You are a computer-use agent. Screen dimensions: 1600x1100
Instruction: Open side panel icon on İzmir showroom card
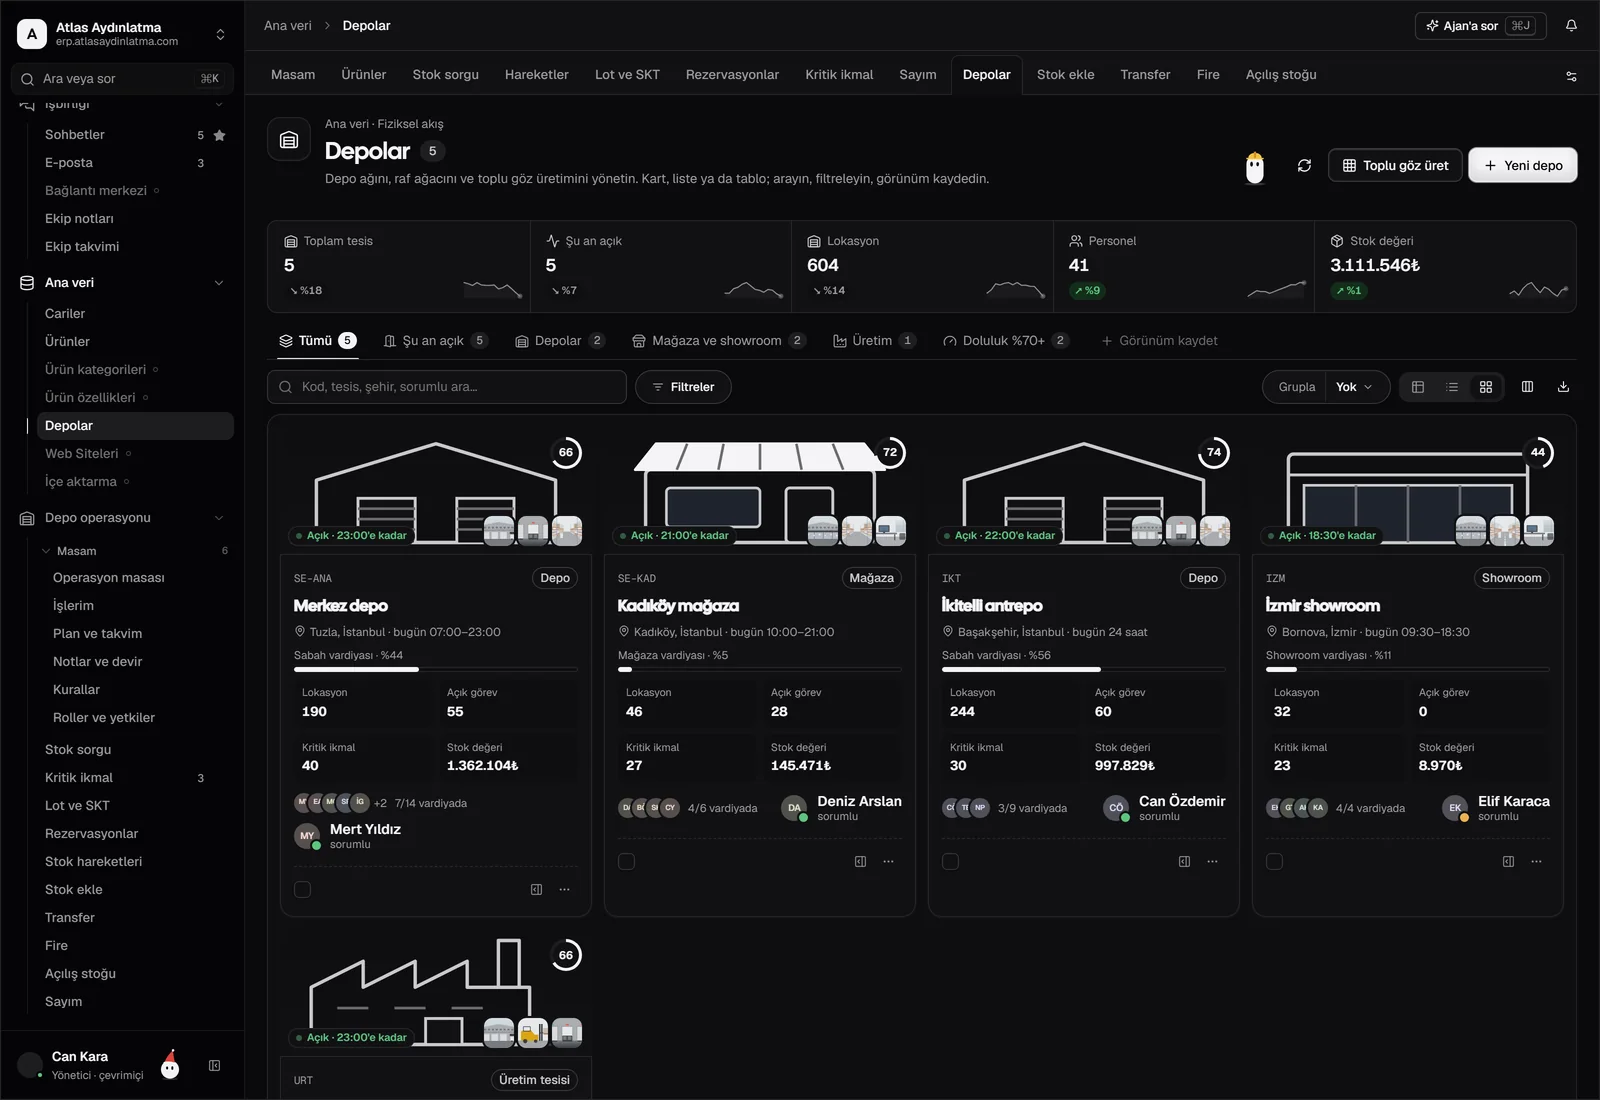pyautogui.click(x=1508, y=861)
